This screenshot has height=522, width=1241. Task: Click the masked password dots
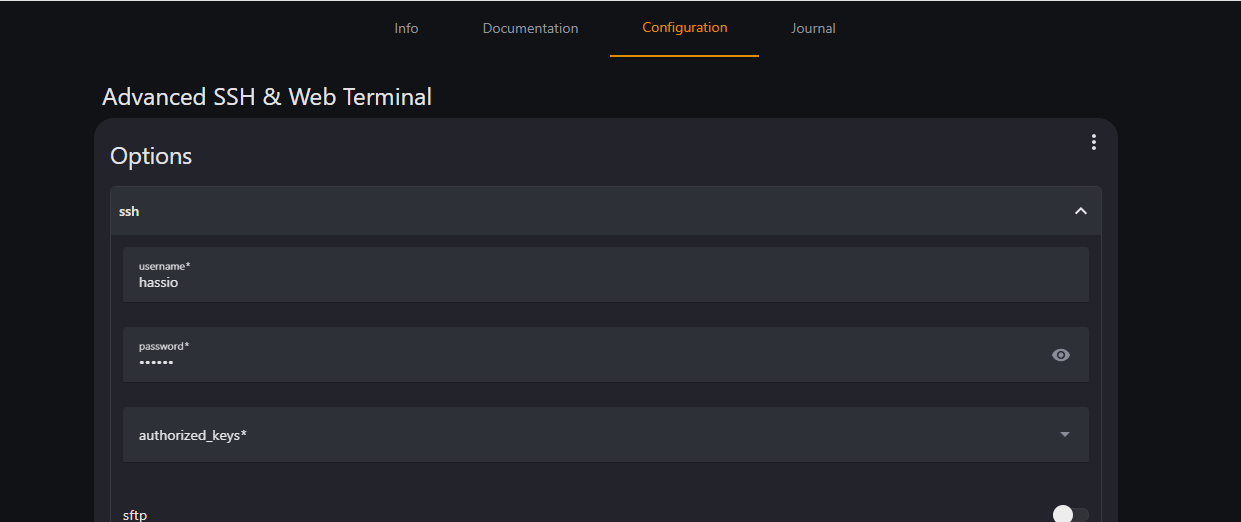click(x=156, y=362)
